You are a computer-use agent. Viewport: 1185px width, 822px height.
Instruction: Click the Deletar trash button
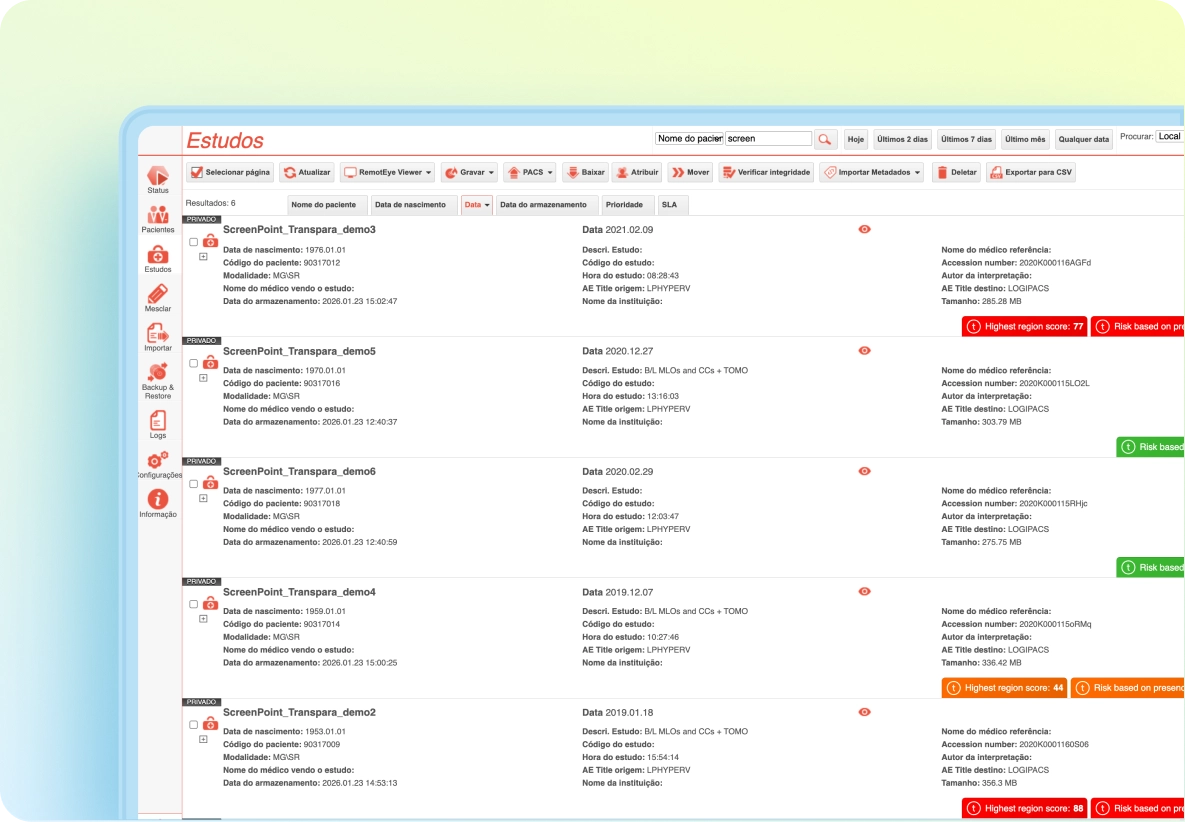click(956, 172)
